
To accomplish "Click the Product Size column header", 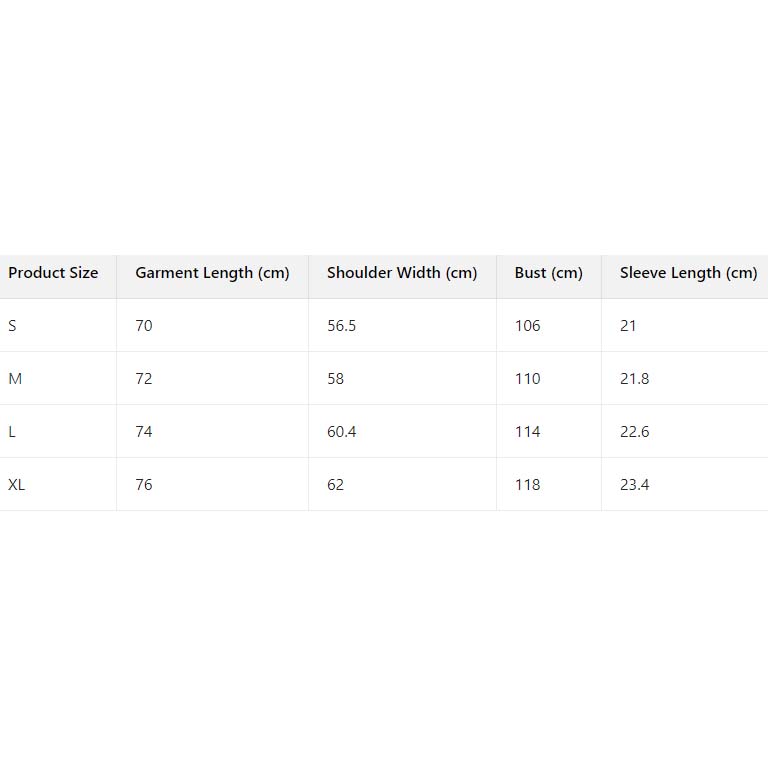I will 53,273.
